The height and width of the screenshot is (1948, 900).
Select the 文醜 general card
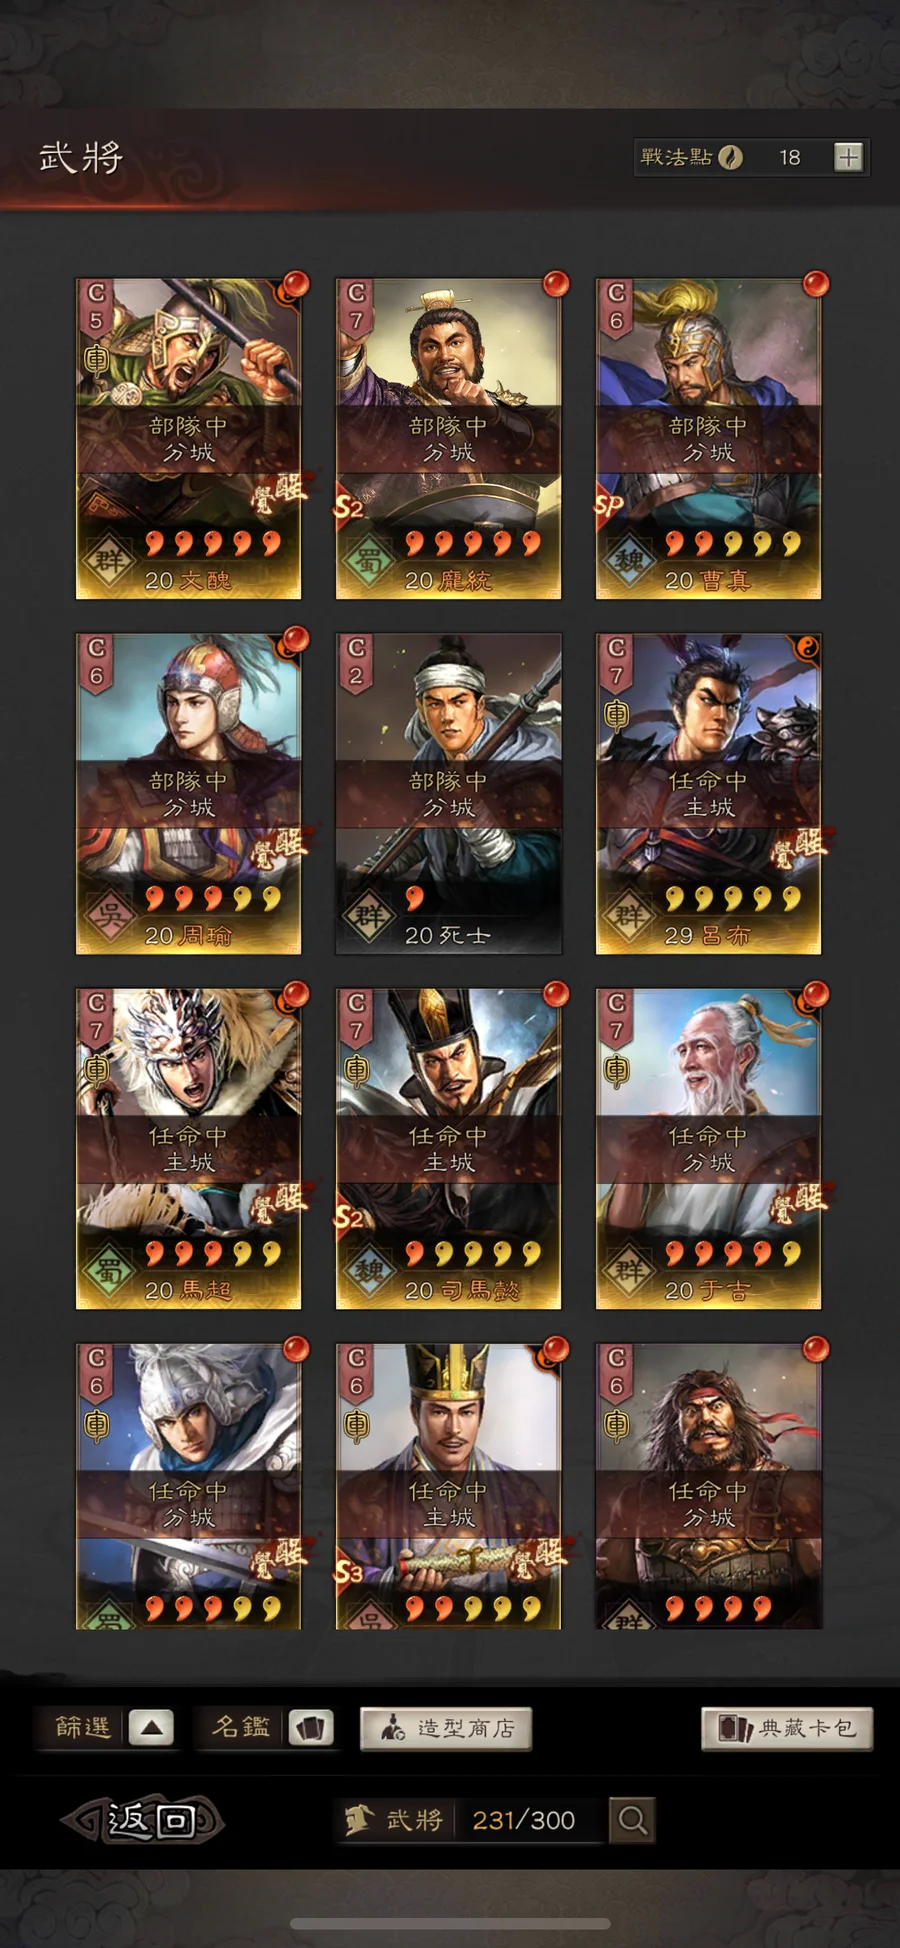click(188, 438)
